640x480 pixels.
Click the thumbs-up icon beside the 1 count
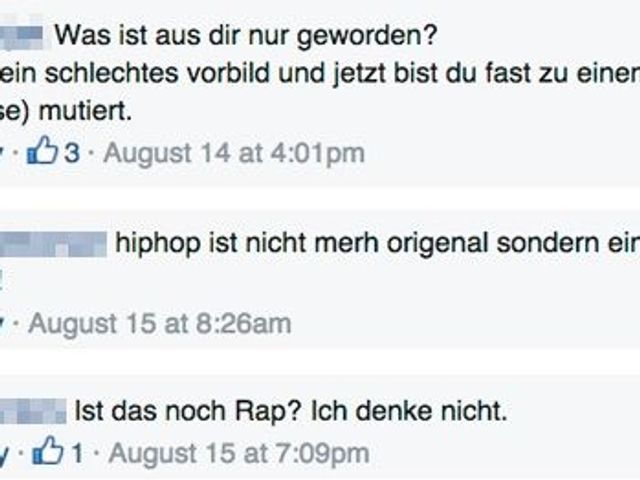click(48, 453)
